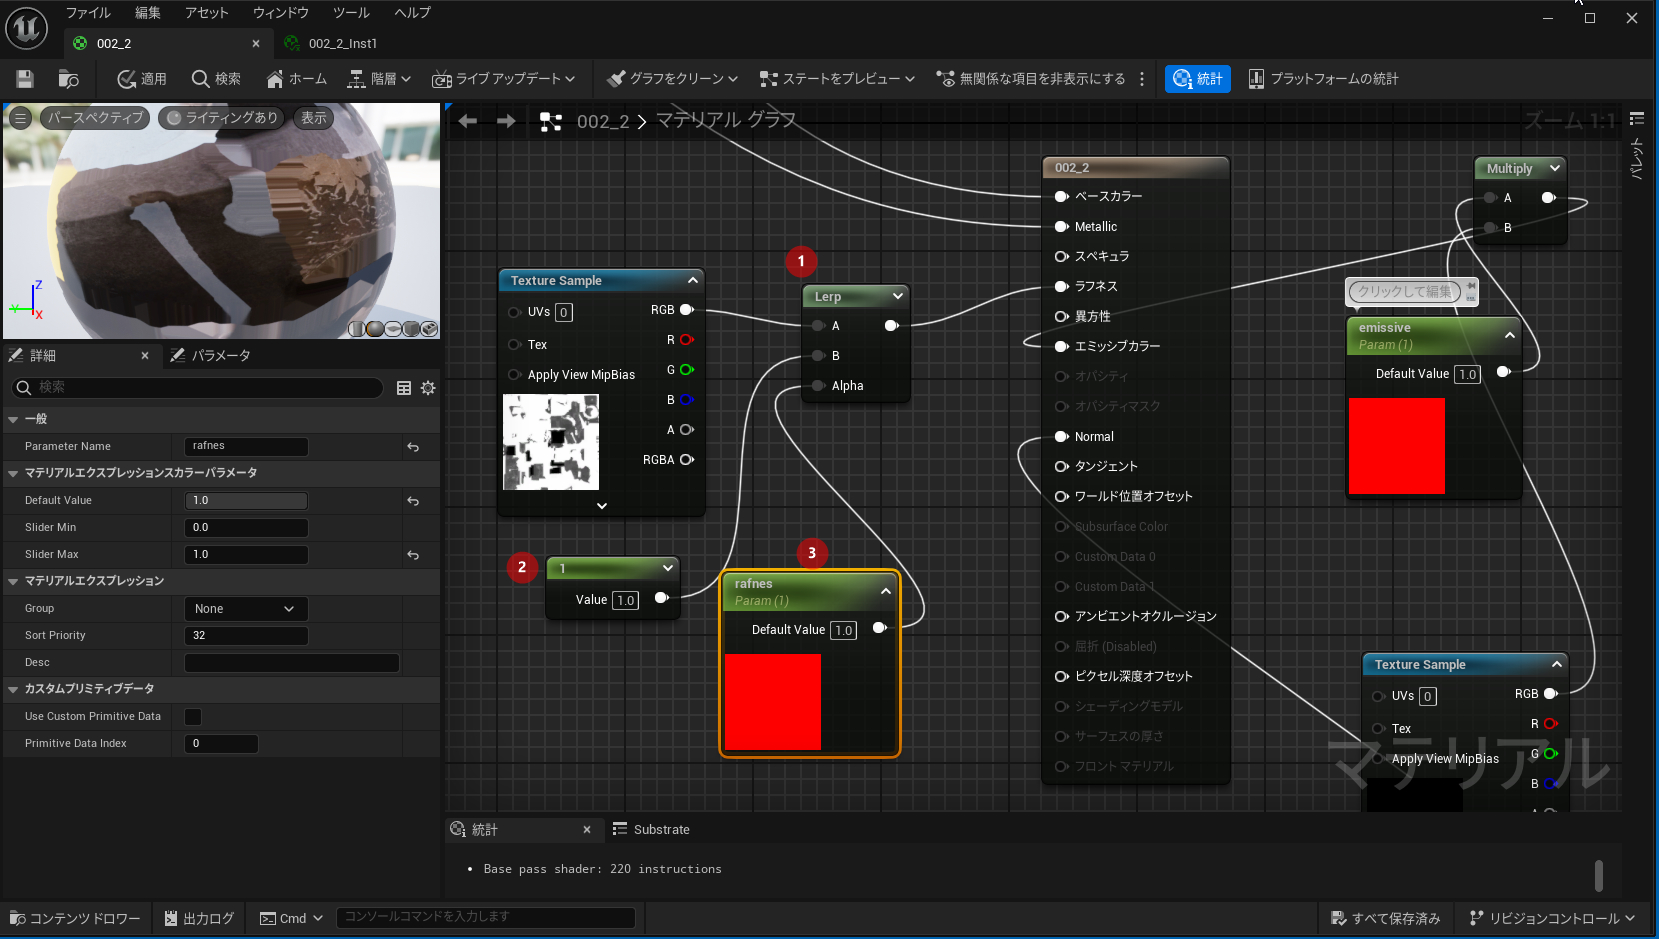Open the Content Drawer (コンテンツドロワー)
Viewport: 1659px width, 939px height.
75,918
